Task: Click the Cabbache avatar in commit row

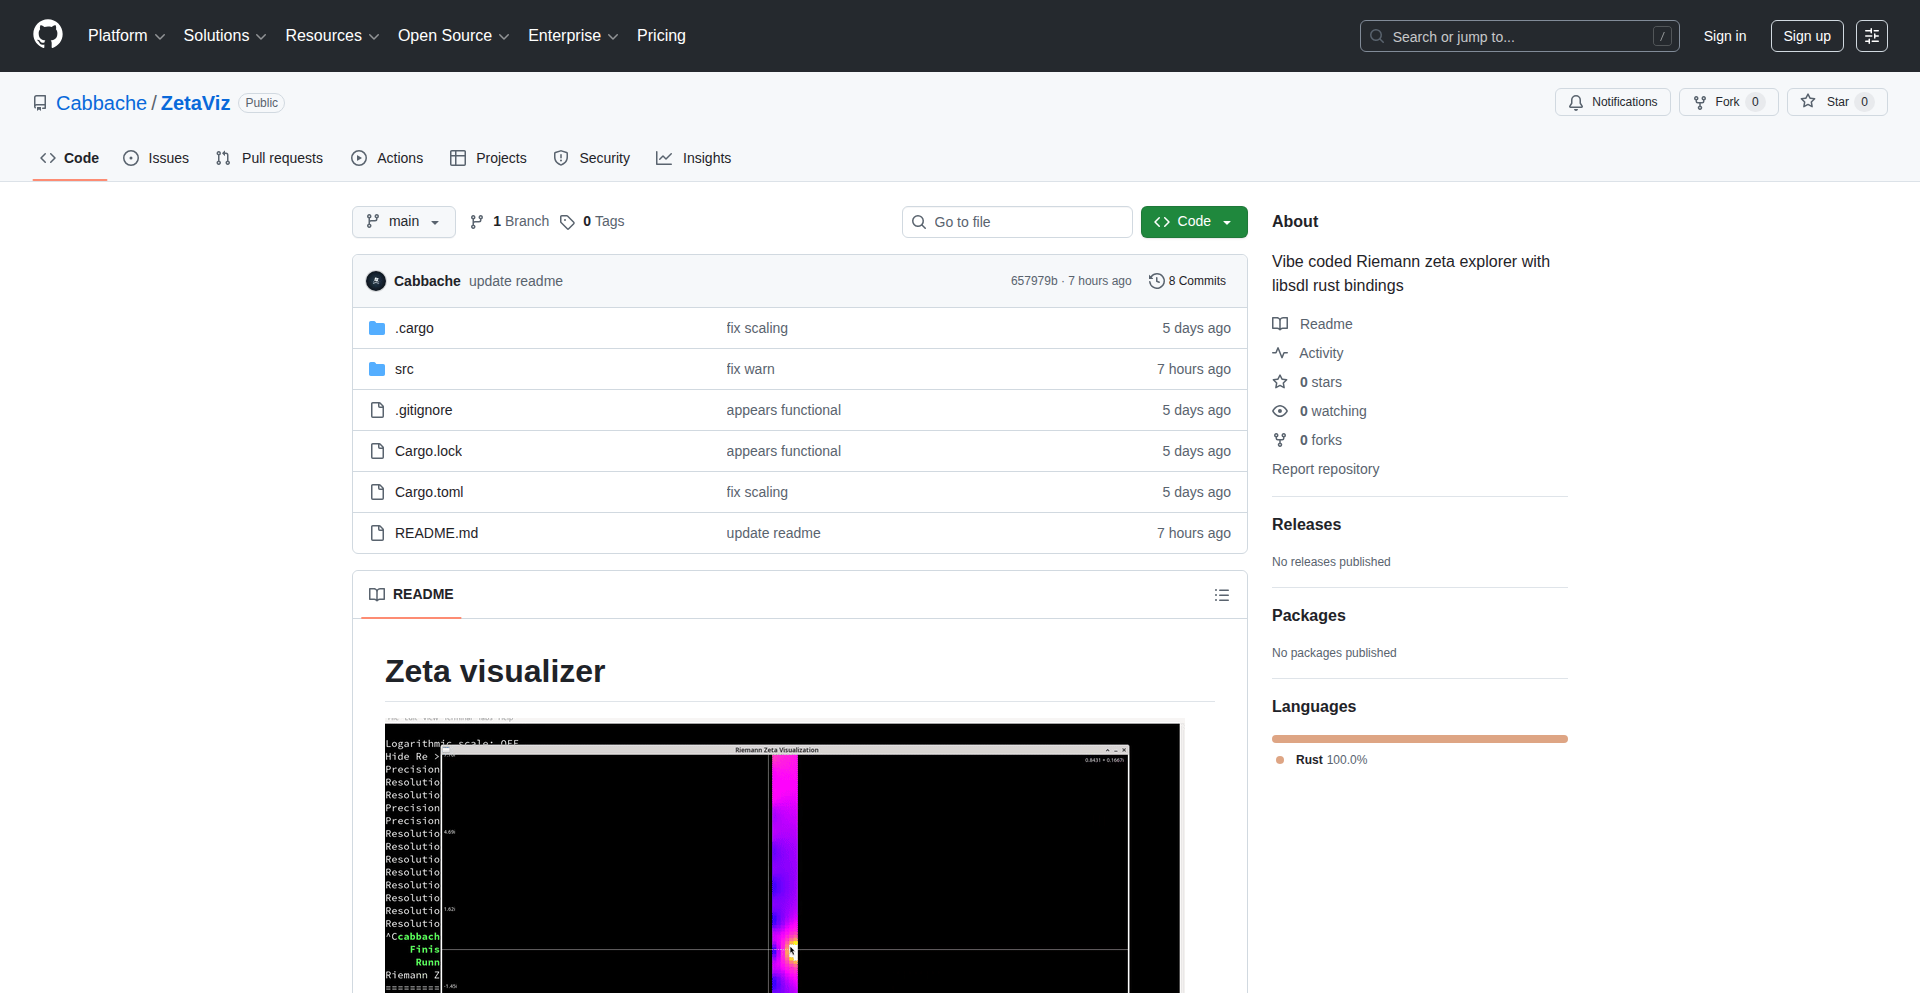Action: click(x=376, y=281)
